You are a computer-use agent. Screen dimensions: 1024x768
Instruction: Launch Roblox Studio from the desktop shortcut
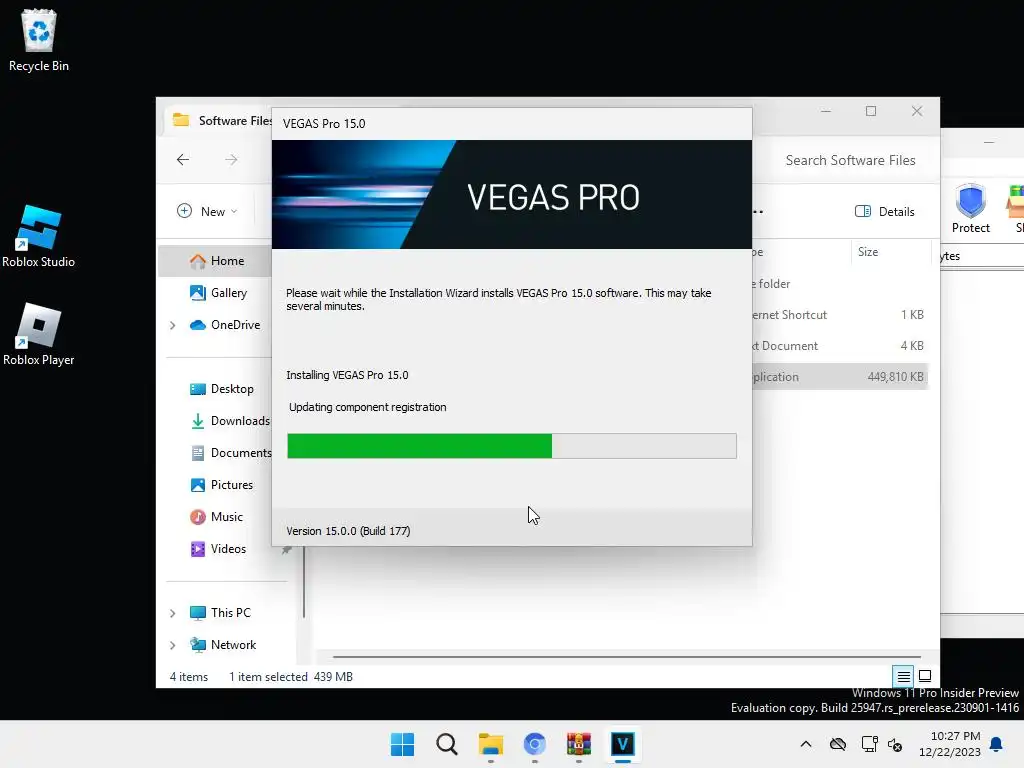(39, 236)
